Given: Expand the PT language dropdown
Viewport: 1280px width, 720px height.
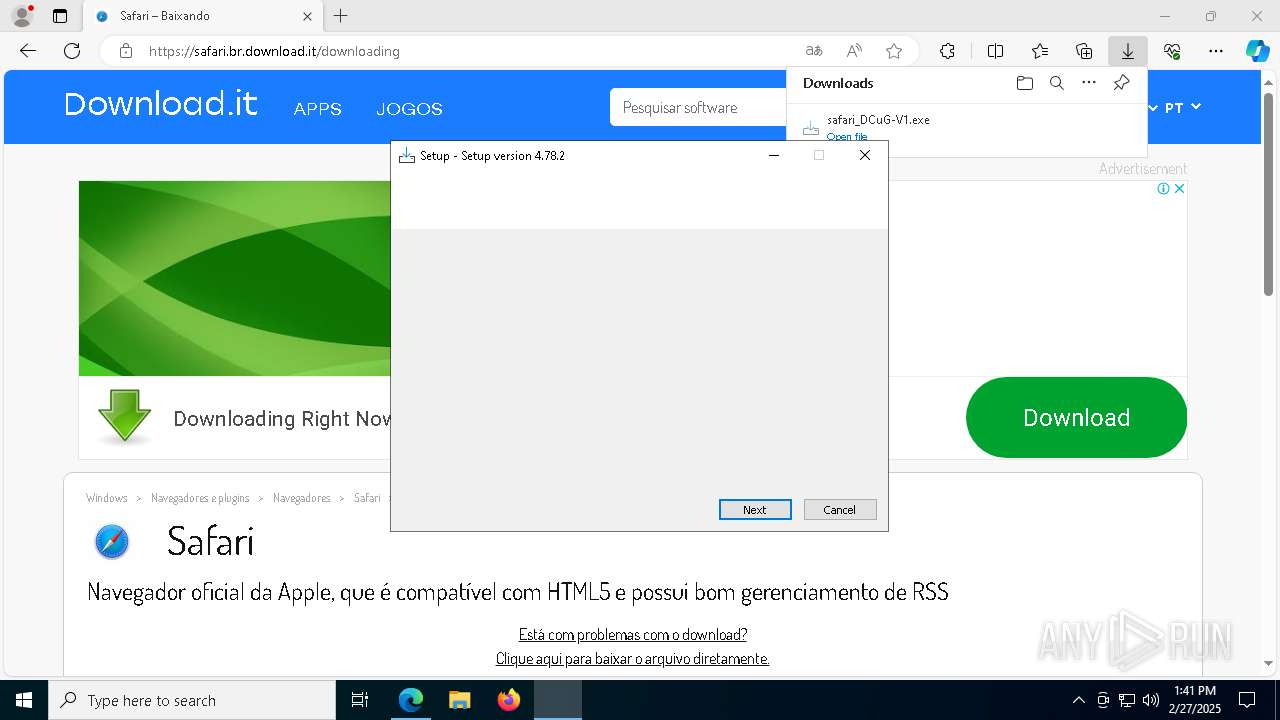Looking at the screenshot, I should [1181, 107].
